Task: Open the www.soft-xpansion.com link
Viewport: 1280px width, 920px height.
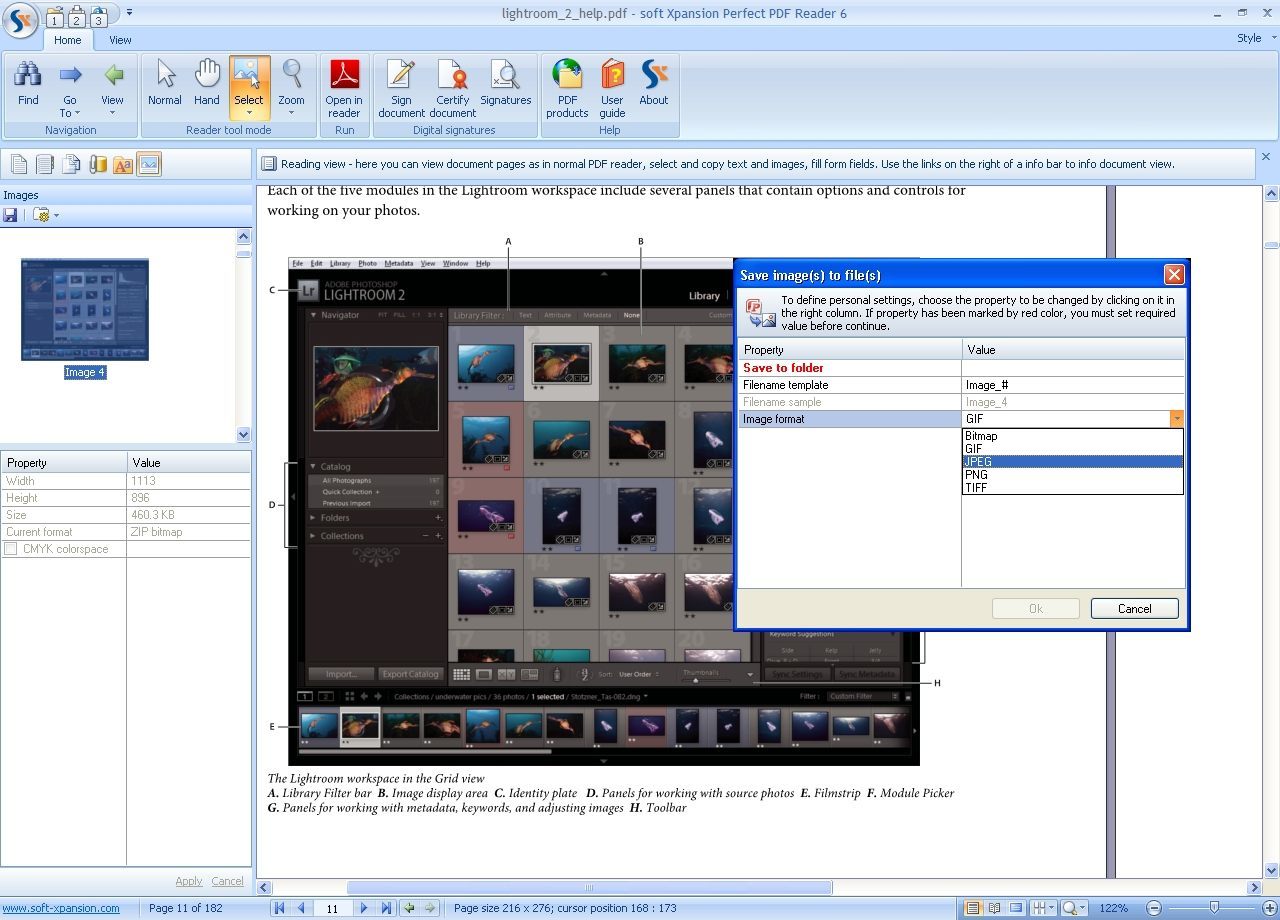Action: pos(61,908)
